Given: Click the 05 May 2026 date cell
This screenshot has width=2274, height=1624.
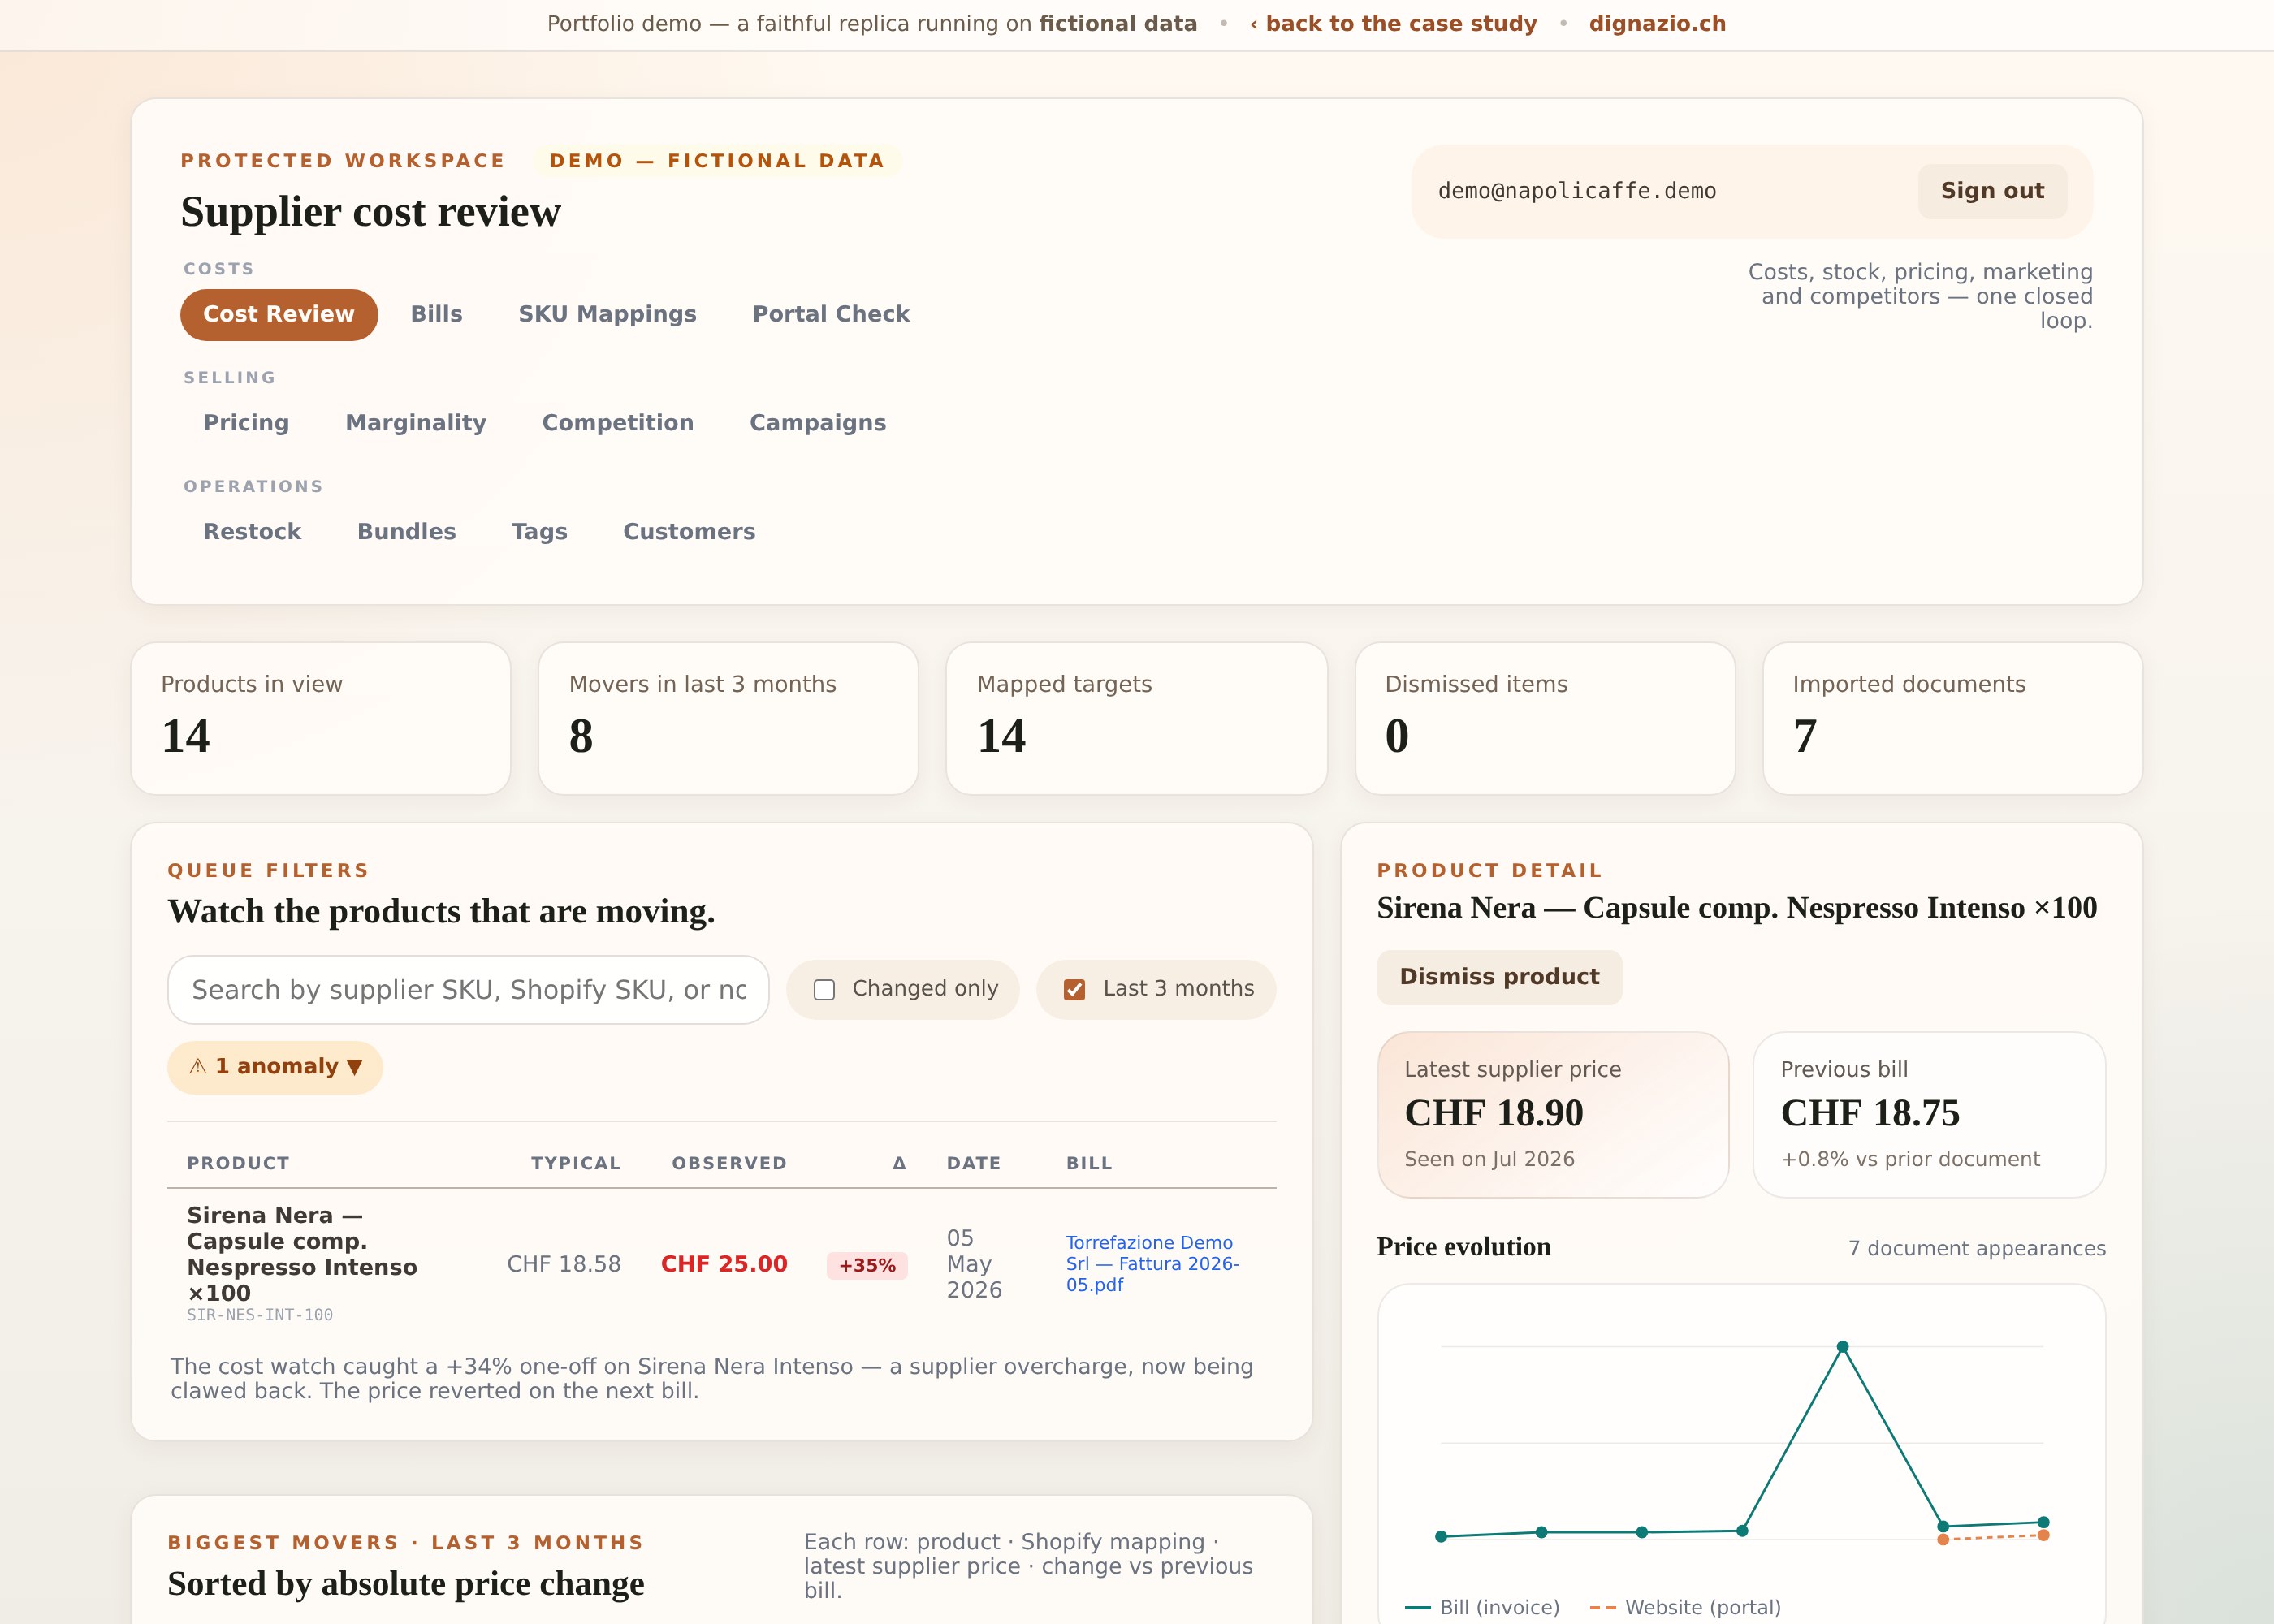Looking at the screenshot, I should point(974,1264).
